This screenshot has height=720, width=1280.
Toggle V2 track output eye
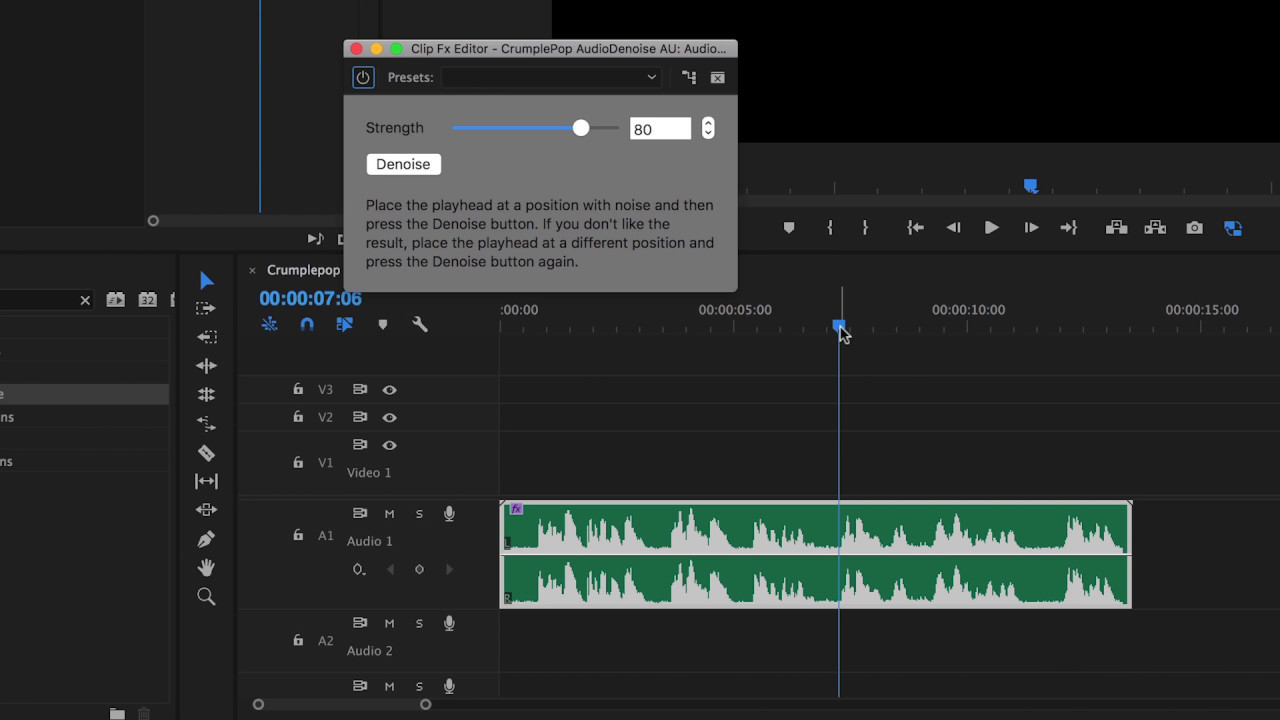click(x=390, y=417)
